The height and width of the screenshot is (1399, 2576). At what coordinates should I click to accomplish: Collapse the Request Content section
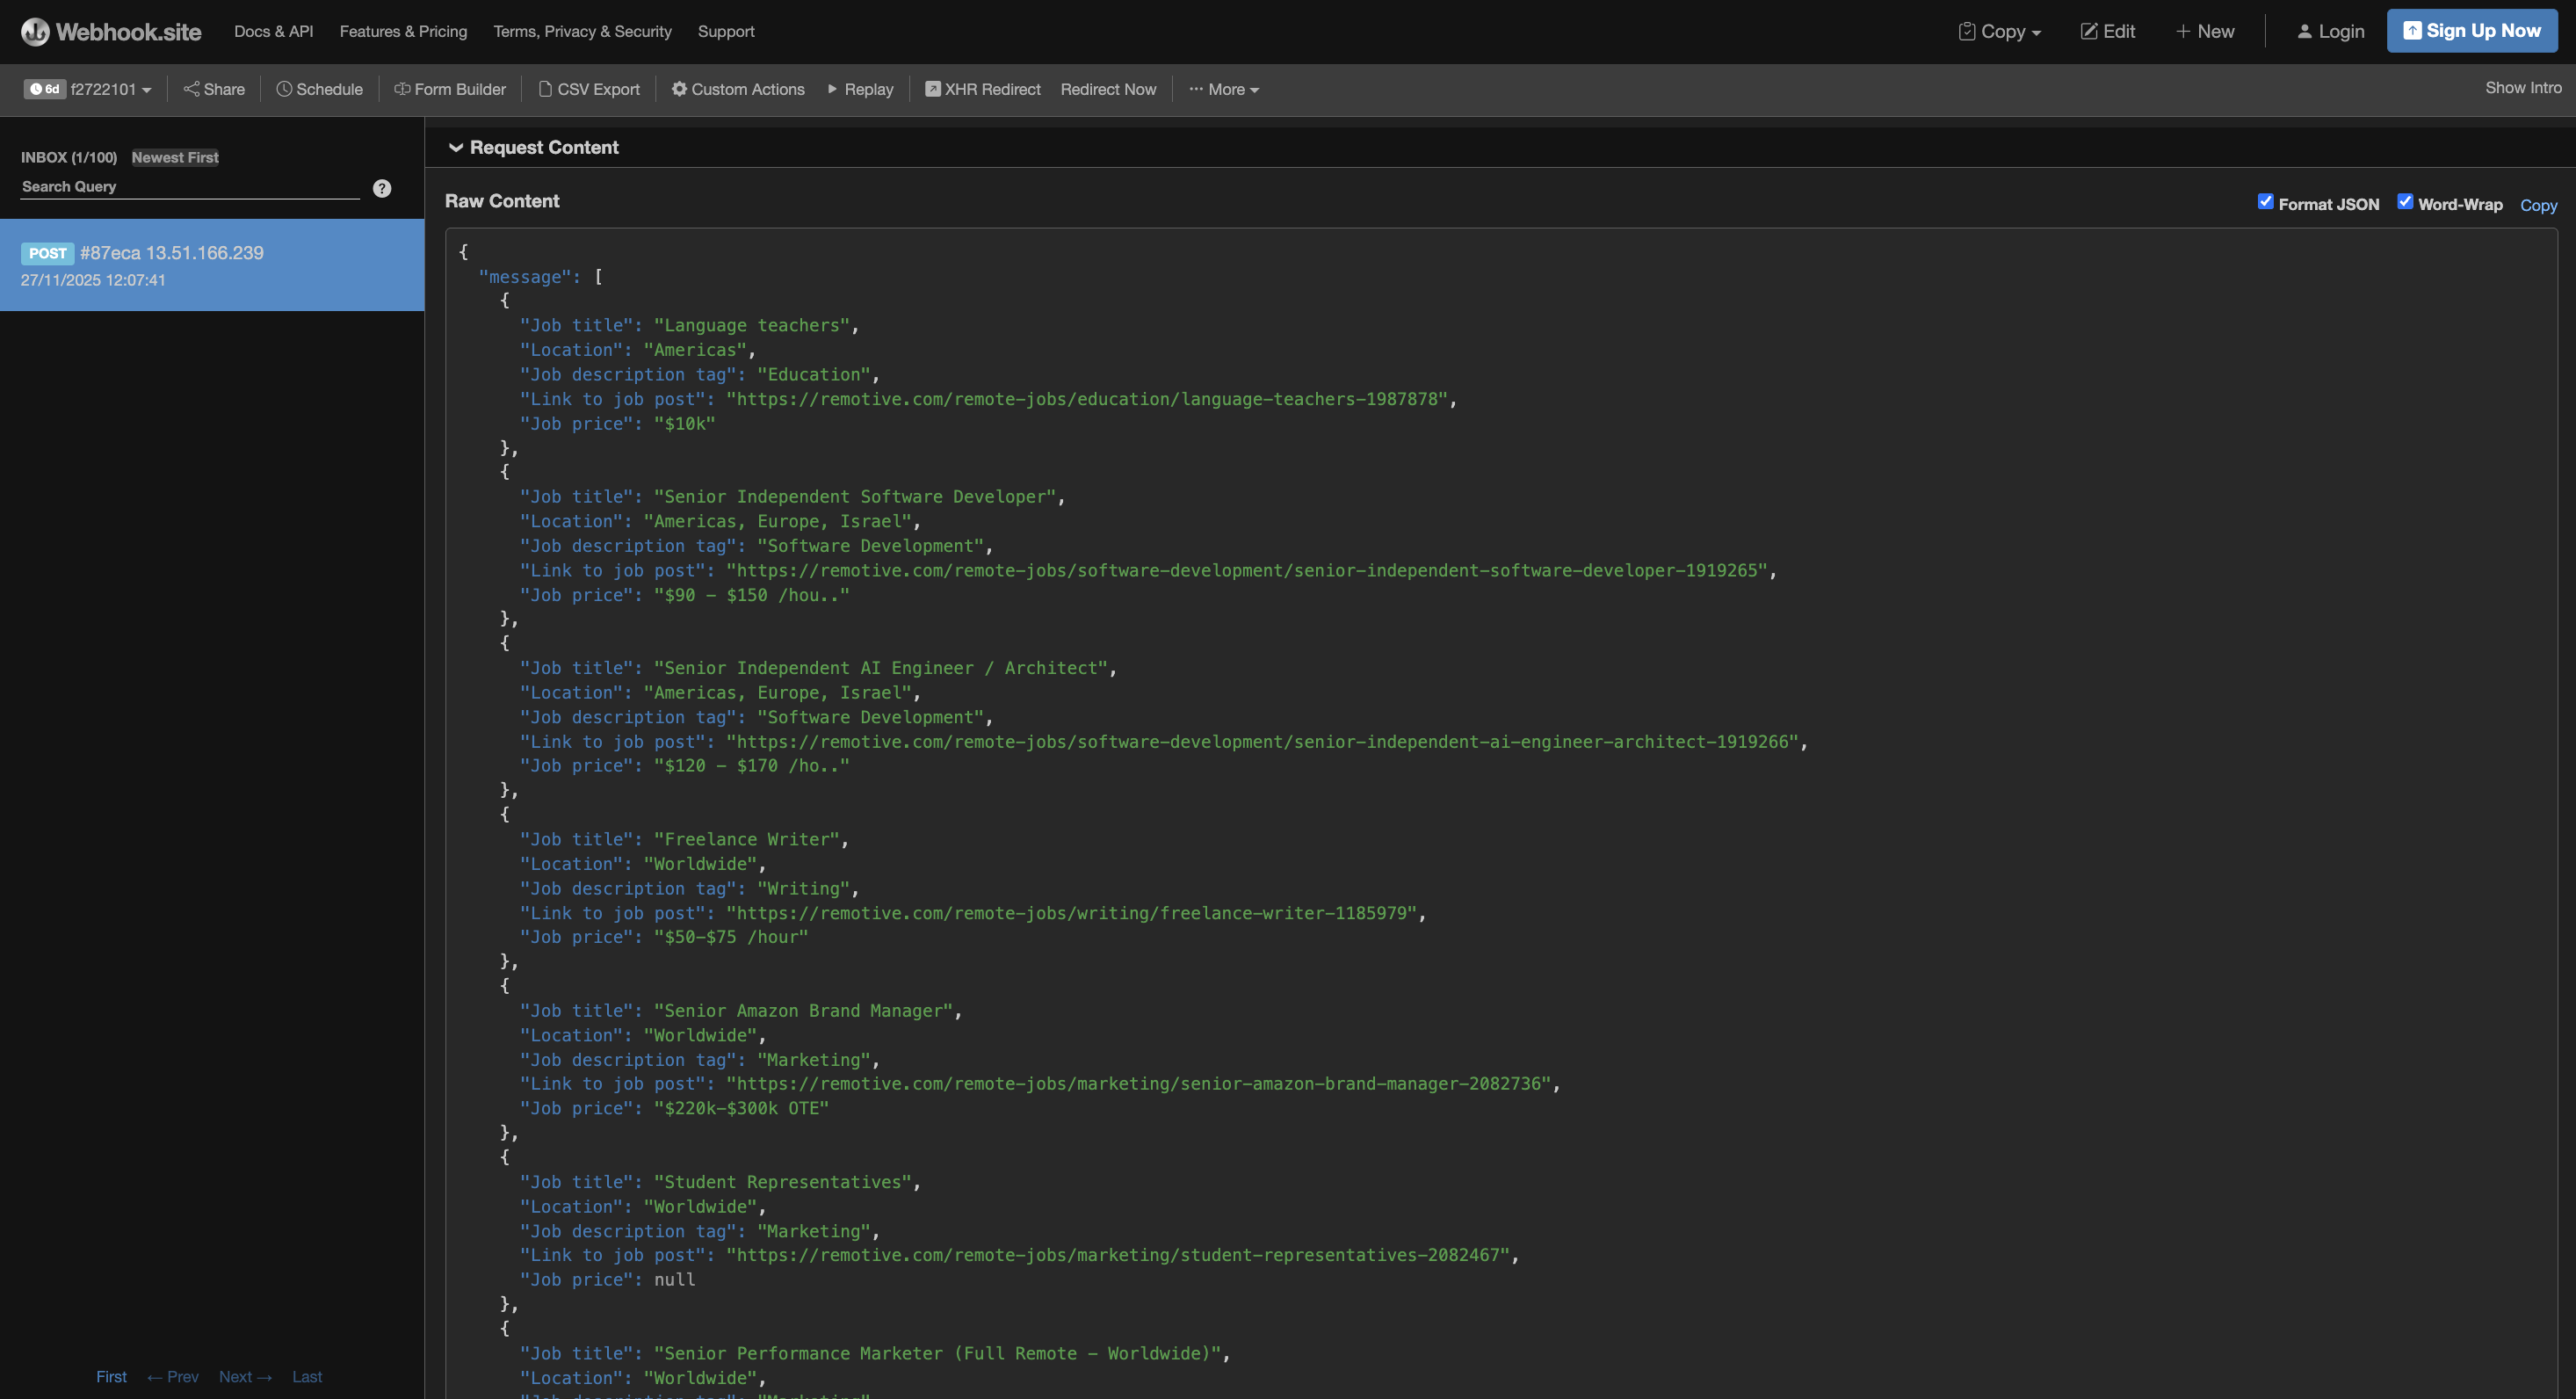tap(457, 147)
